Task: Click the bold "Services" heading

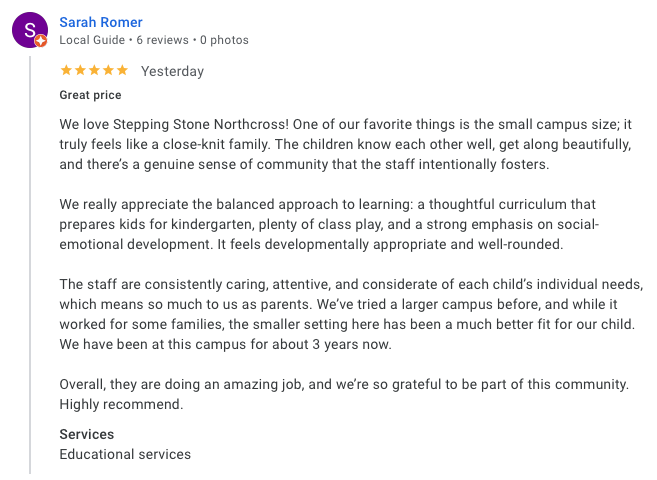Action: tap(87, 435)
